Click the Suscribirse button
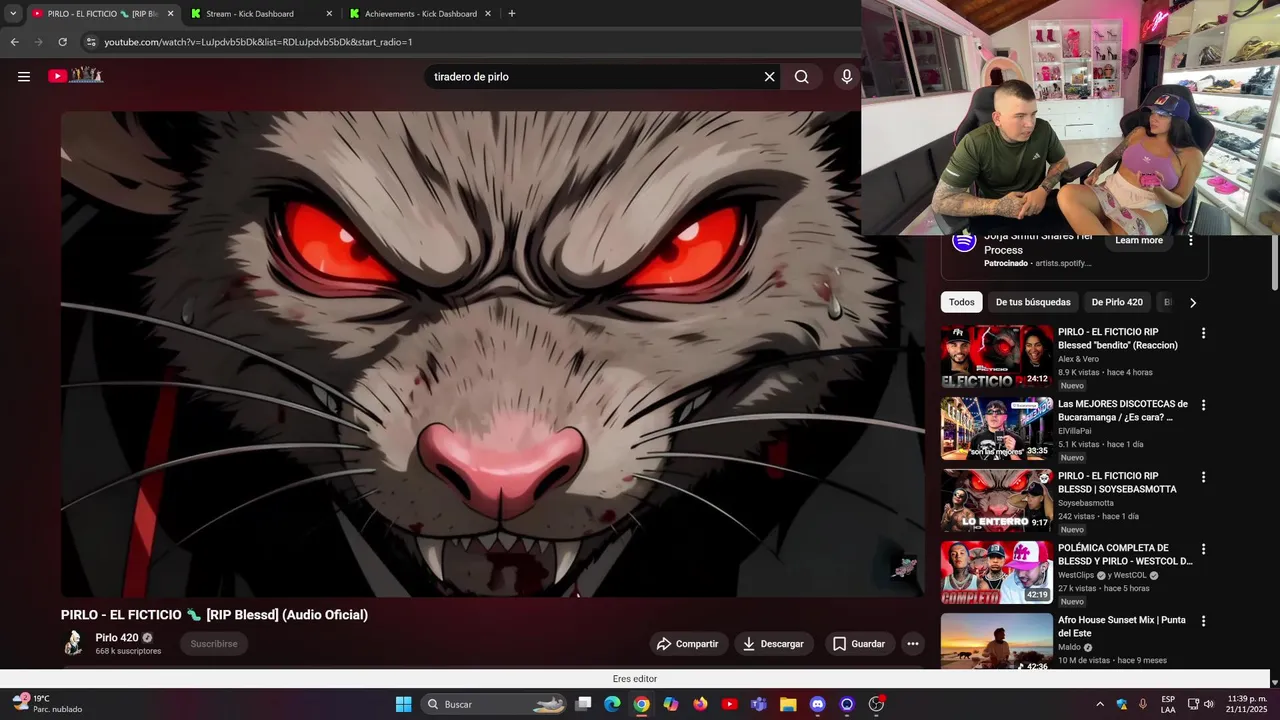The image size is (1280, 720). 214,644
